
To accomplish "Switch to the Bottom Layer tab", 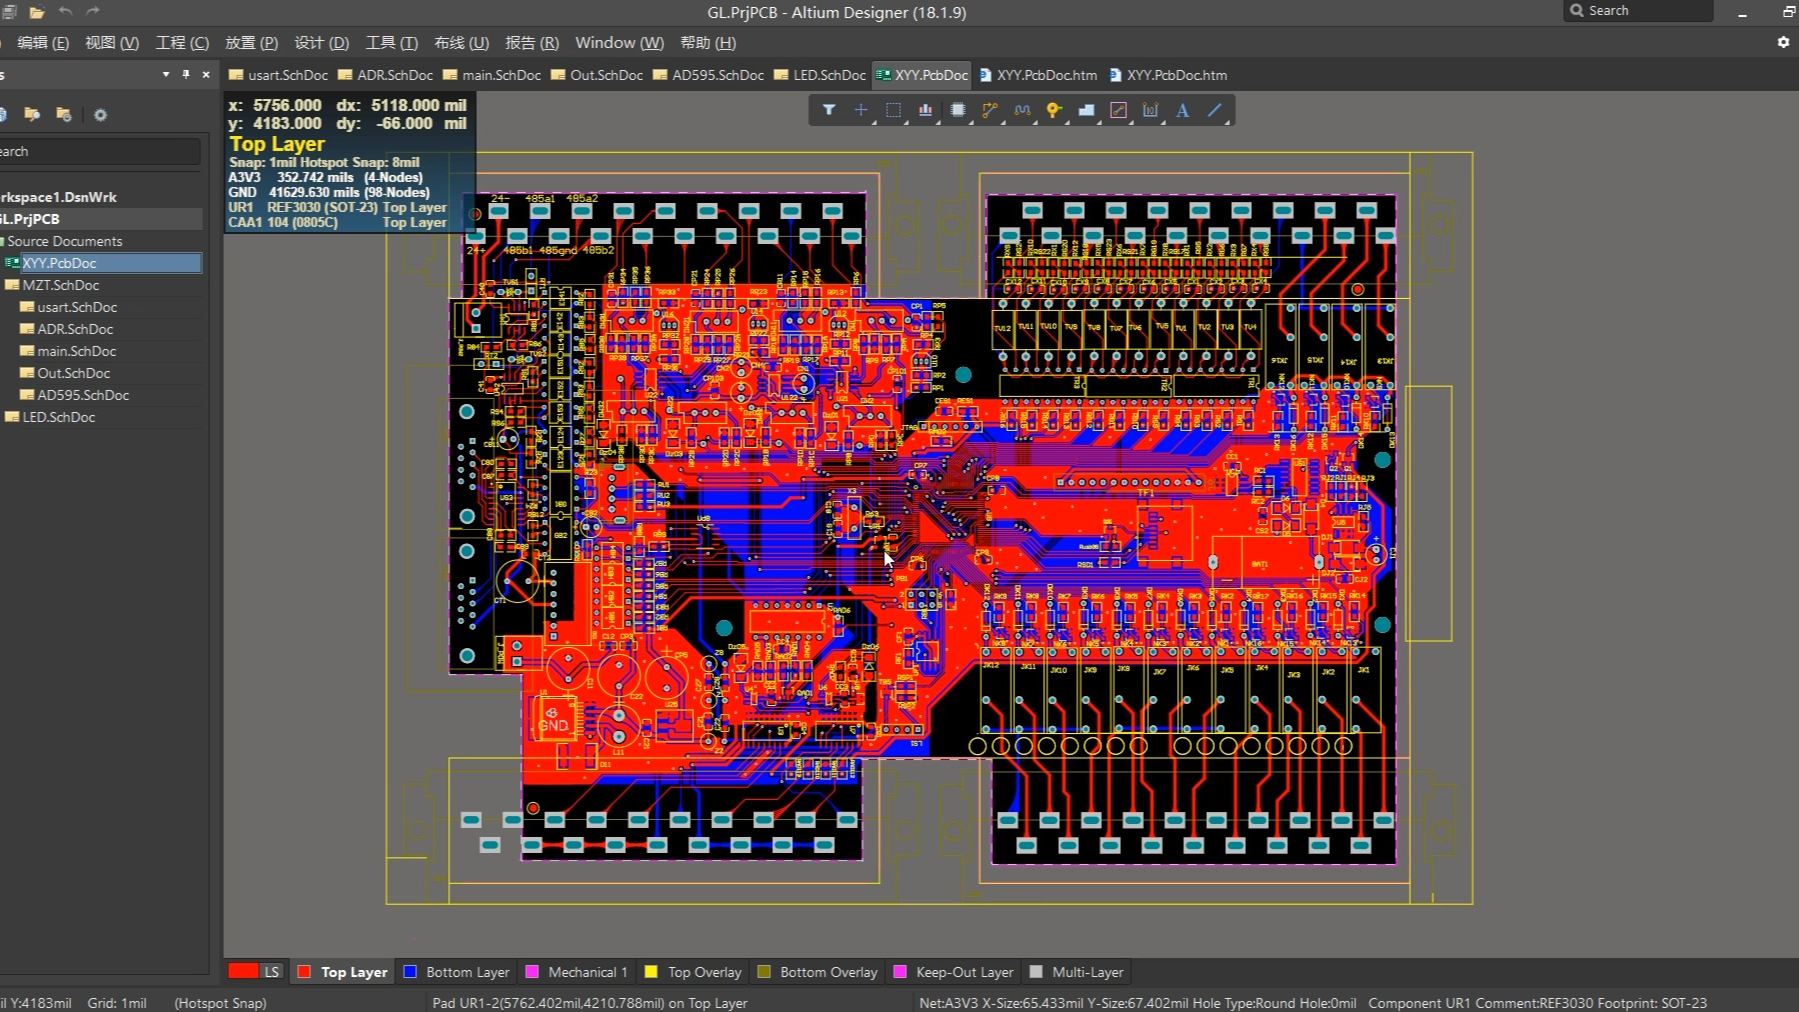I will [x=456, y=972].
